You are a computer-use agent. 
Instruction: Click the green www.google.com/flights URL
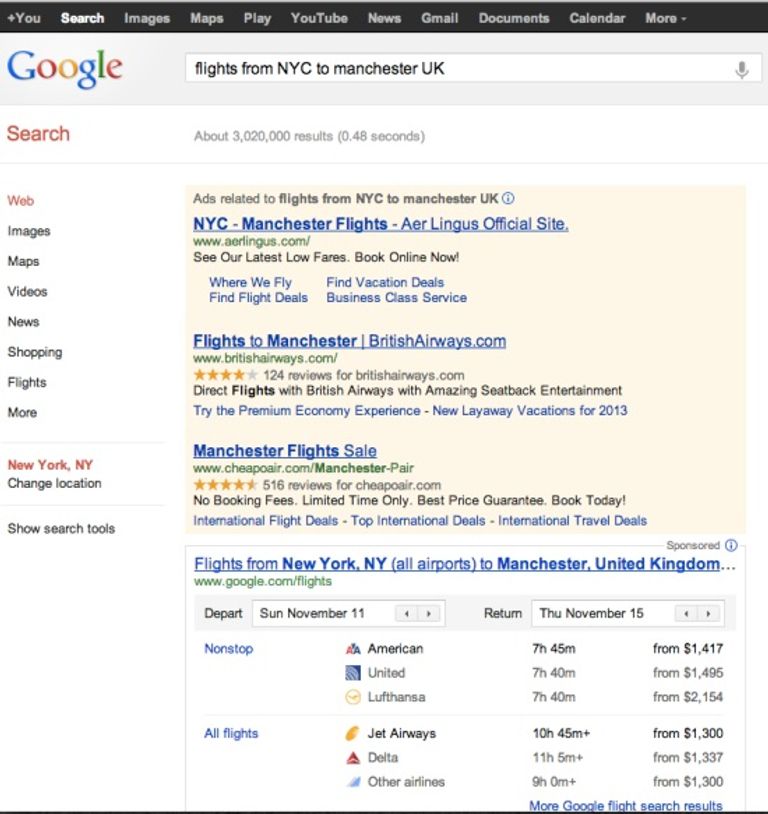263,581
